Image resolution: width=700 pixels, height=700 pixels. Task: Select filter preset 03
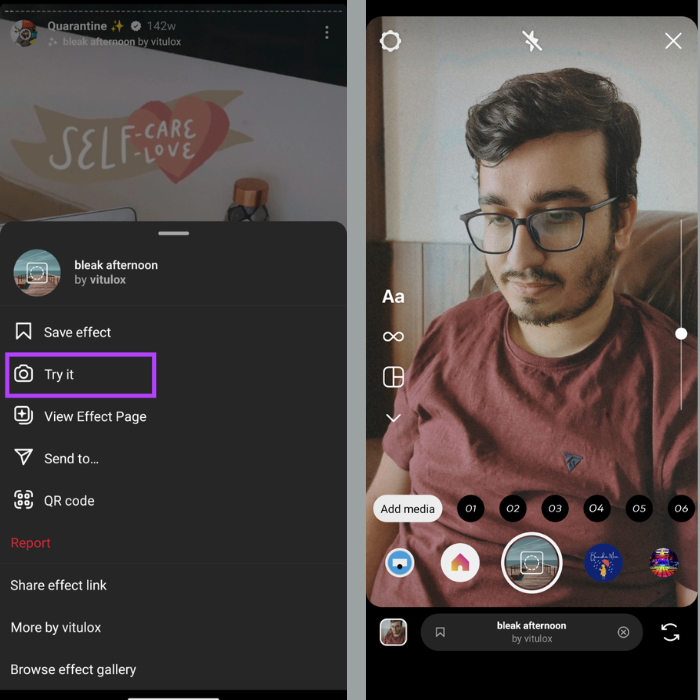[x=554, y=508]
